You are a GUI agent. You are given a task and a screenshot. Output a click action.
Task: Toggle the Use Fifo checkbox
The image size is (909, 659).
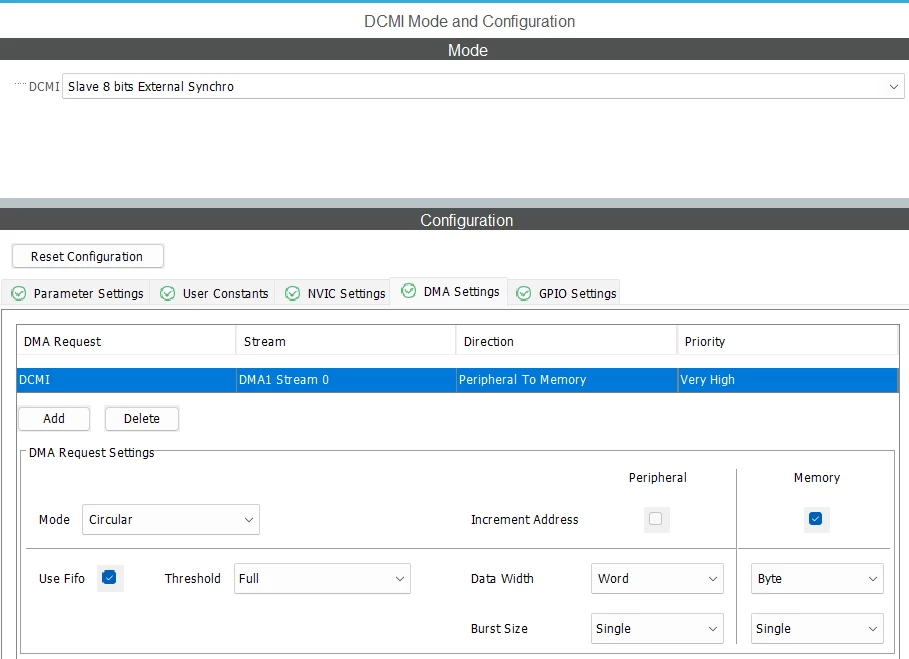coord(109,577)
